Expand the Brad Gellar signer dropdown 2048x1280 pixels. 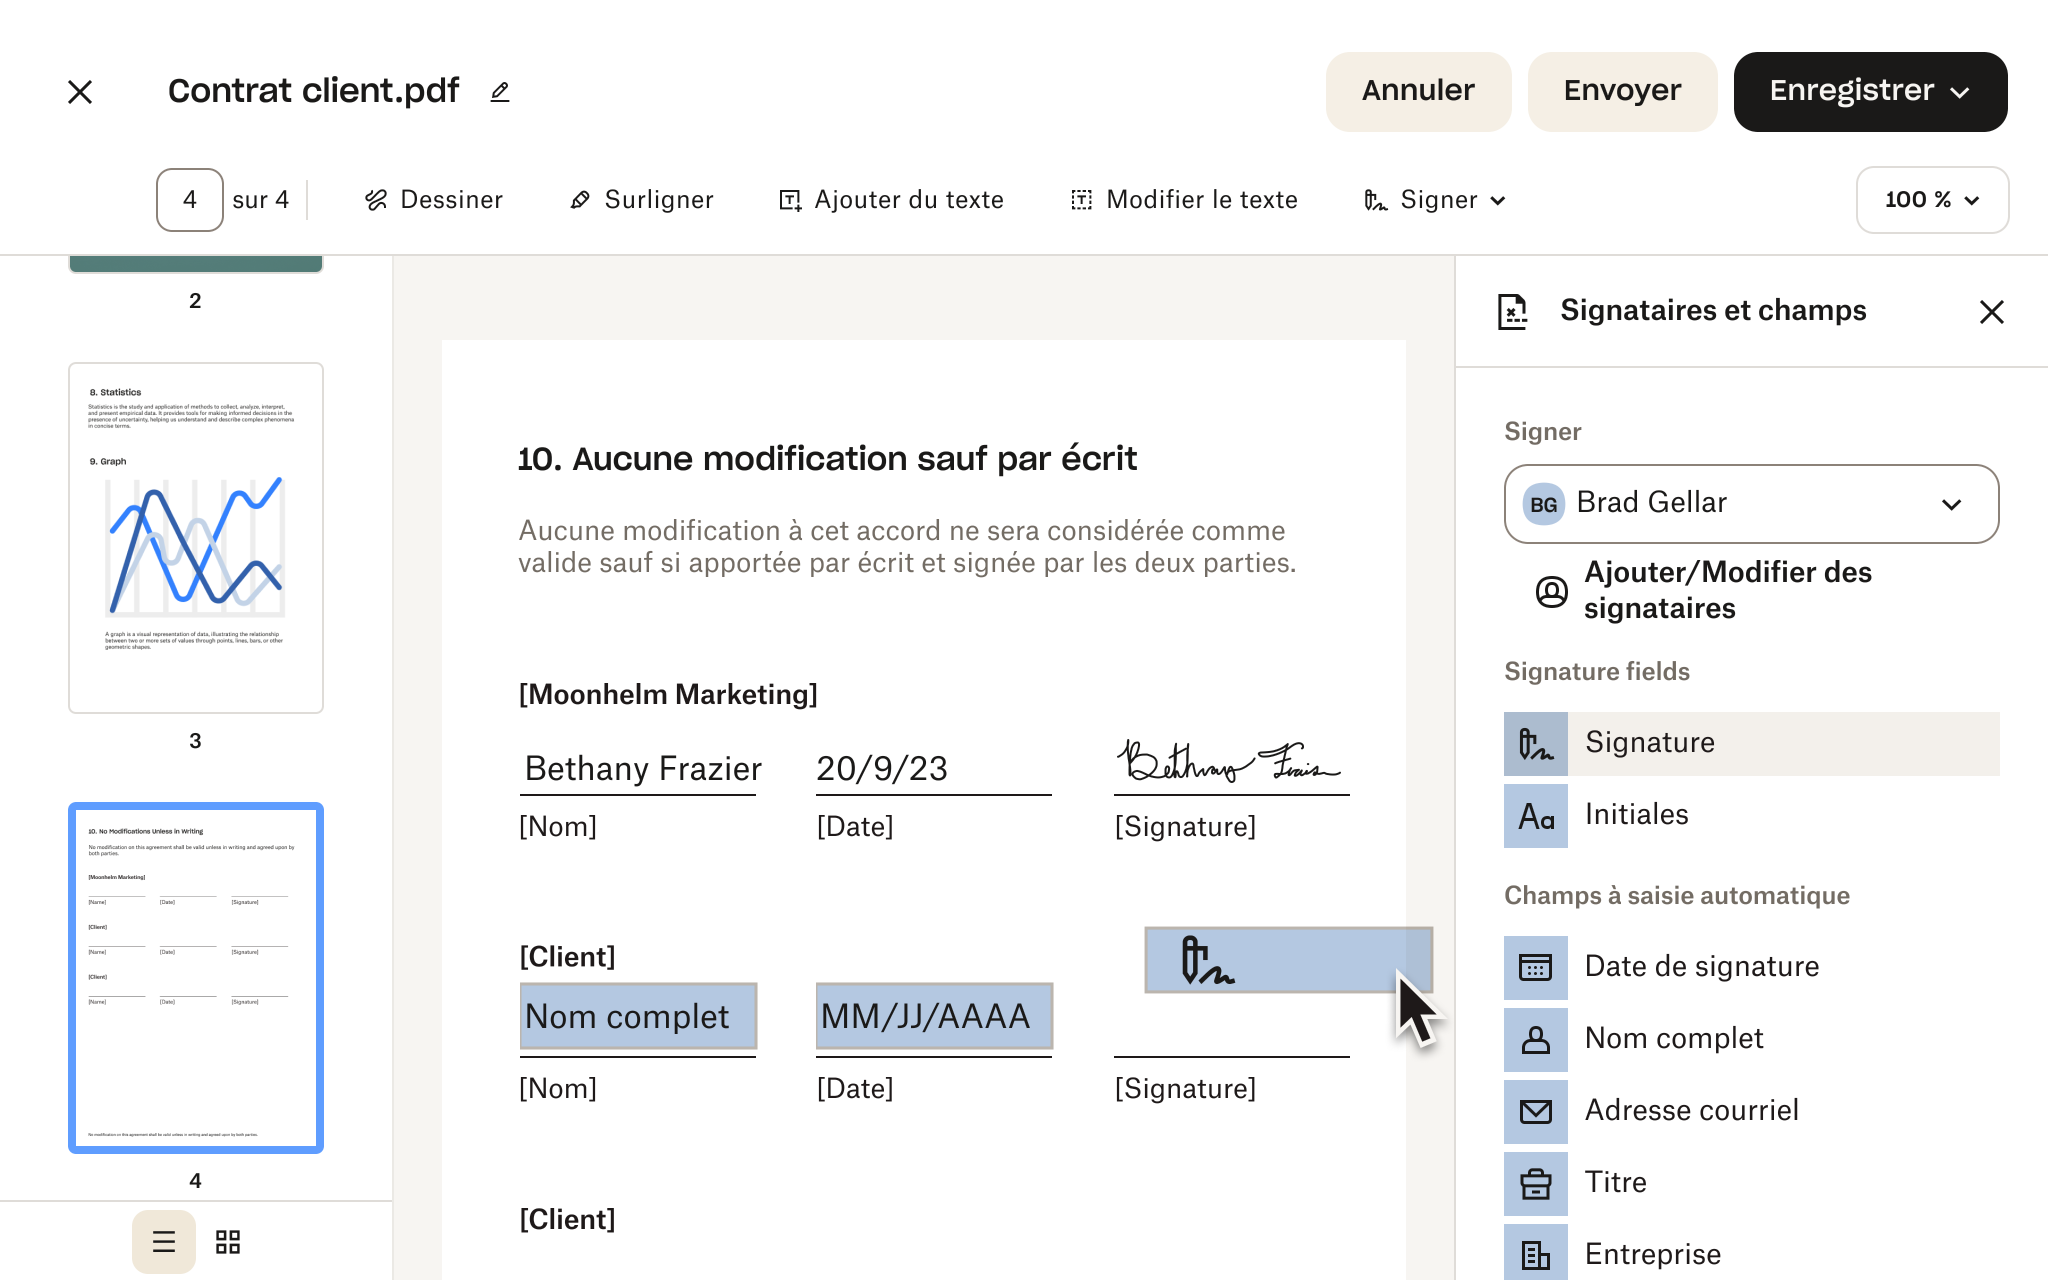click(1751, 504)
